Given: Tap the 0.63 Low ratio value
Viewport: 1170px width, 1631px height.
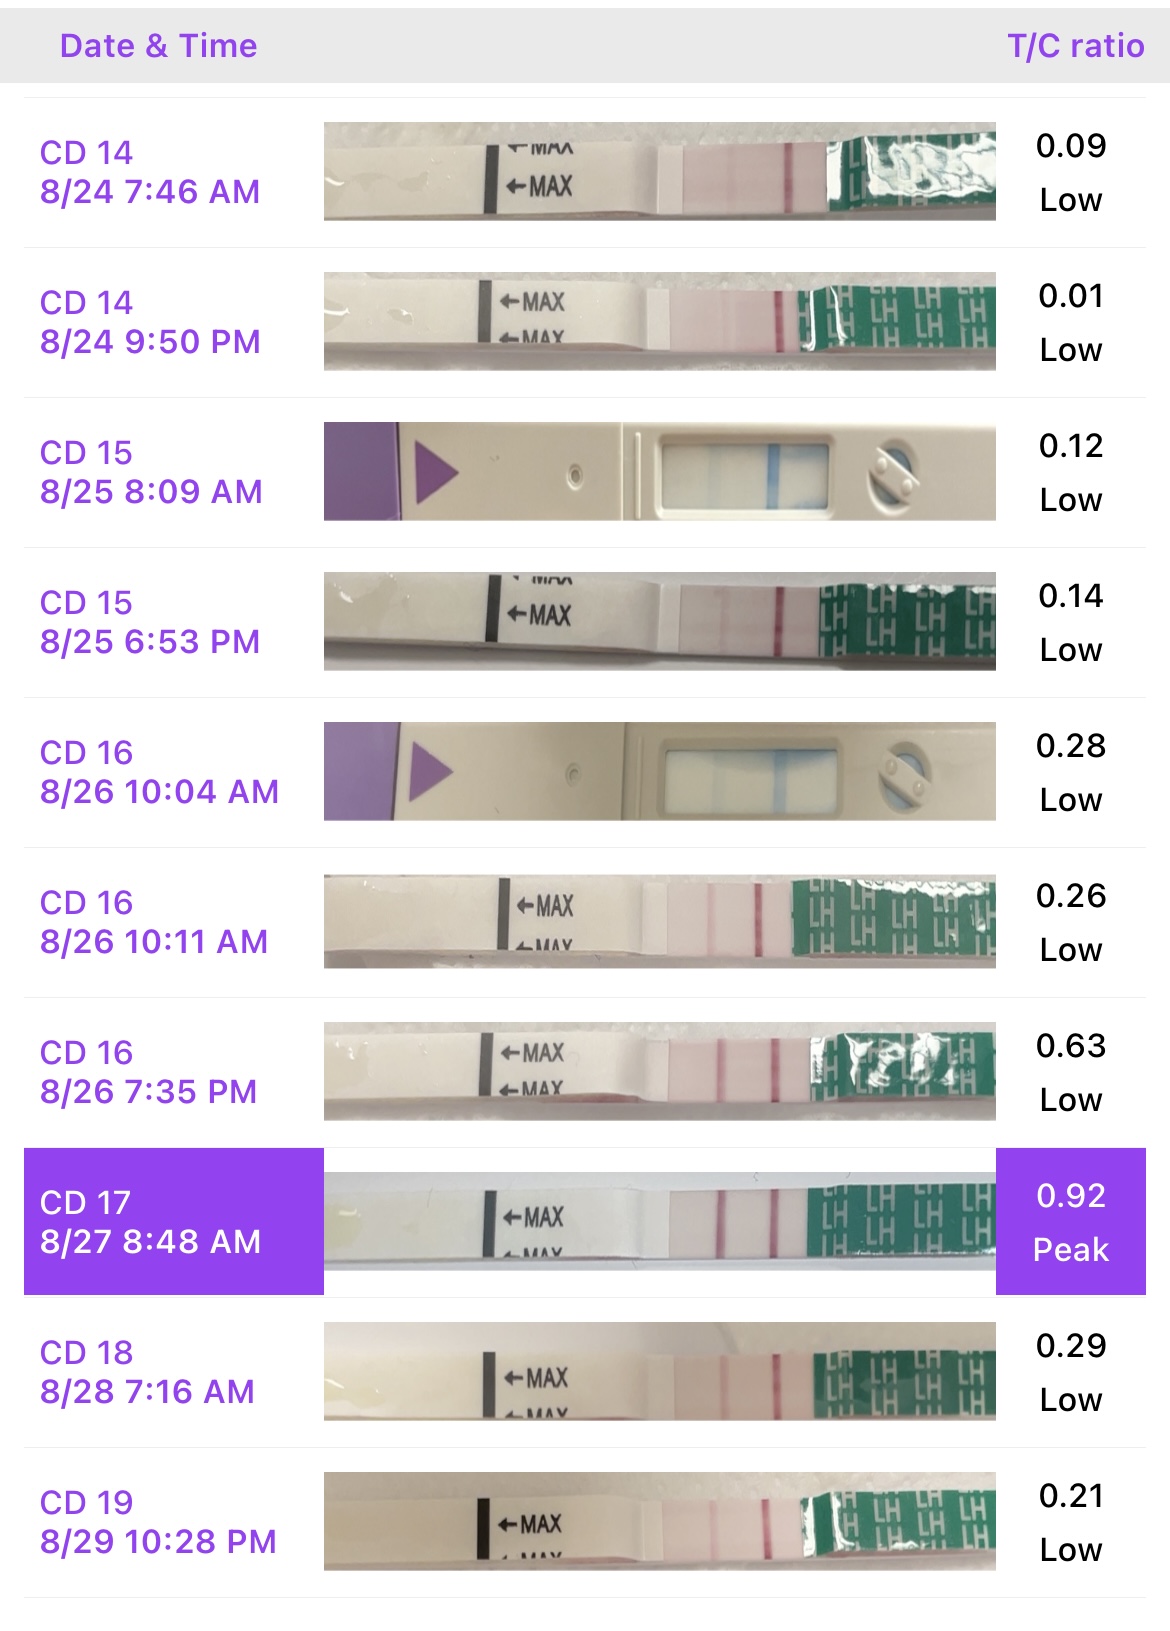Looking at the screenshot, I should pos(1070,1072).
